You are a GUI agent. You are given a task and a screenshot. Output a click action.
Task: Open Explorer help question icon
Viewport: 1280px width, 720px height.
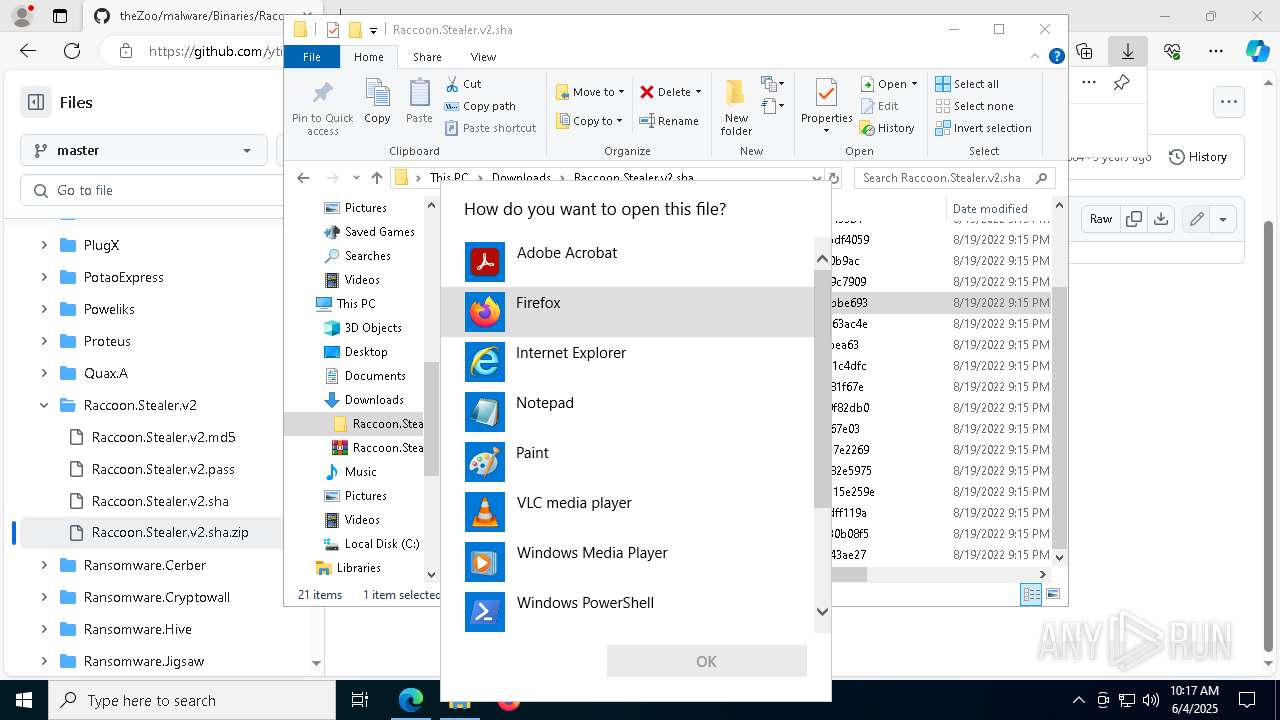point(1056,57)
